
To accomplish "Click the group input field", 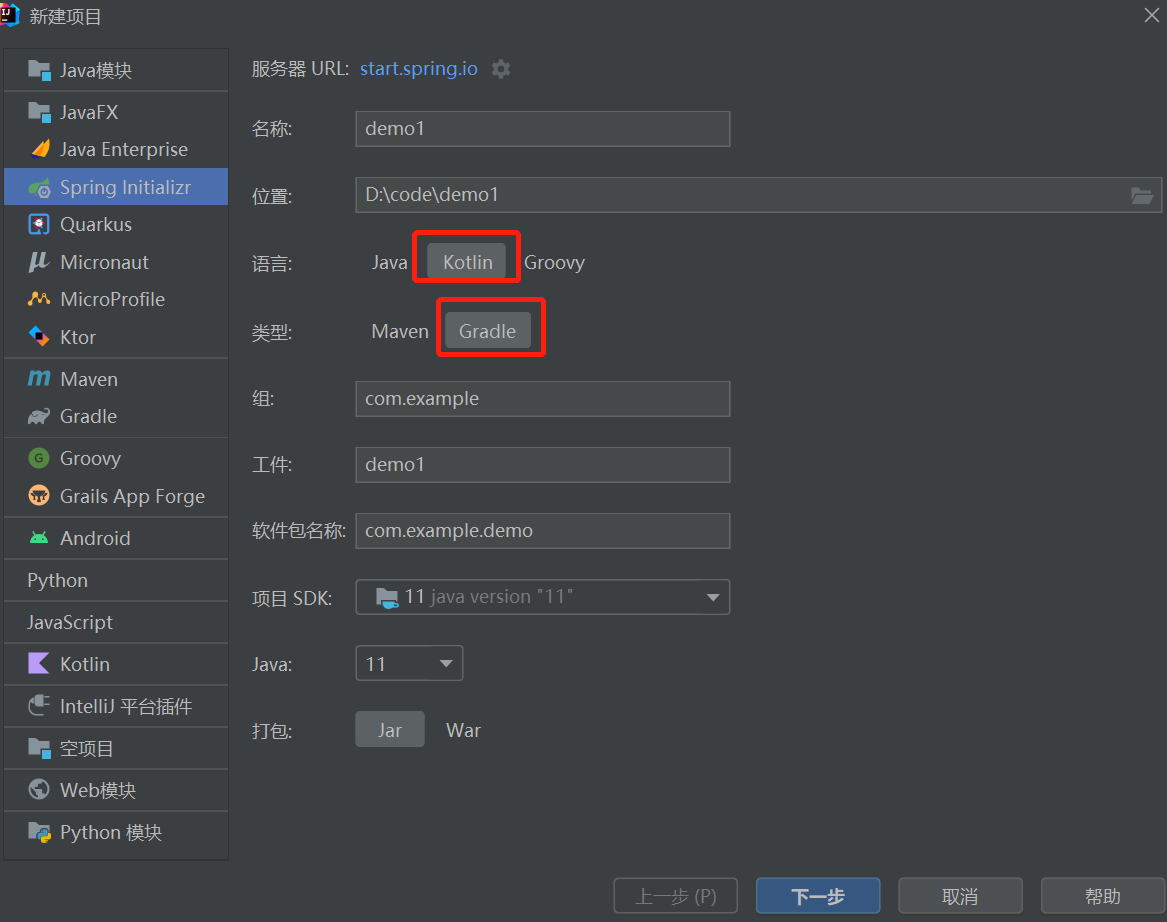I will [x=543, y=399].
